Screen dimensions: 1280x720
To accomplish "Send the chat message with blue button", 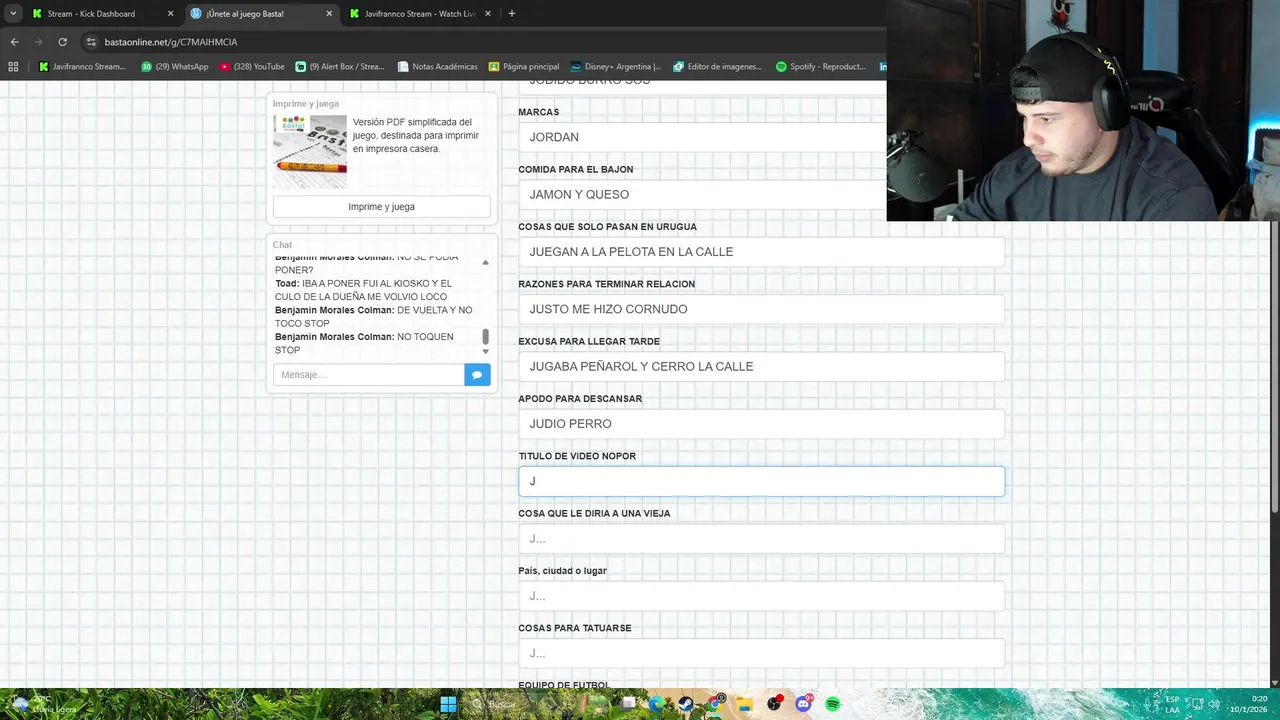I will point(477,375).
